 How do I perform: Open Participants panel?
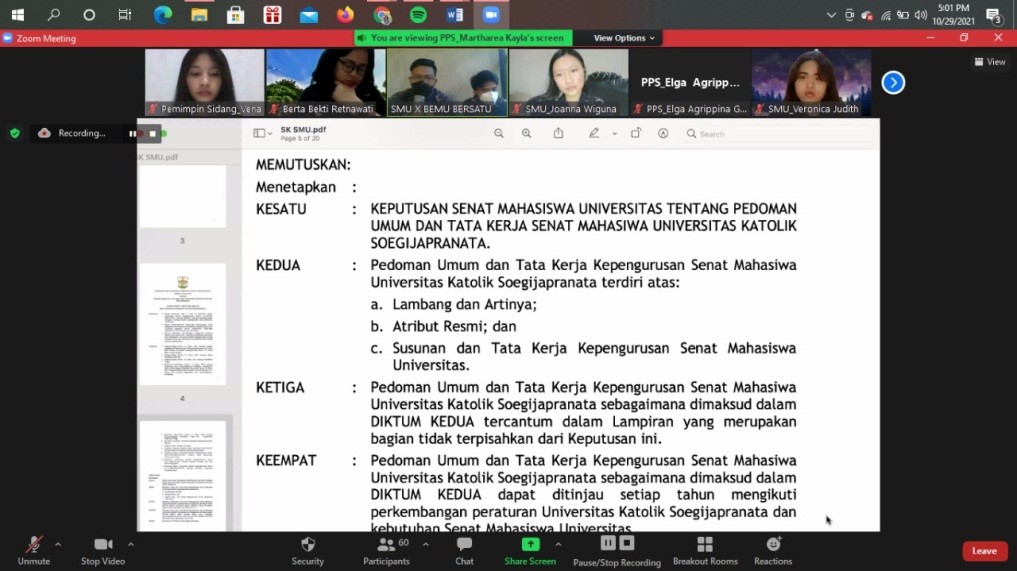pos(387,551)
